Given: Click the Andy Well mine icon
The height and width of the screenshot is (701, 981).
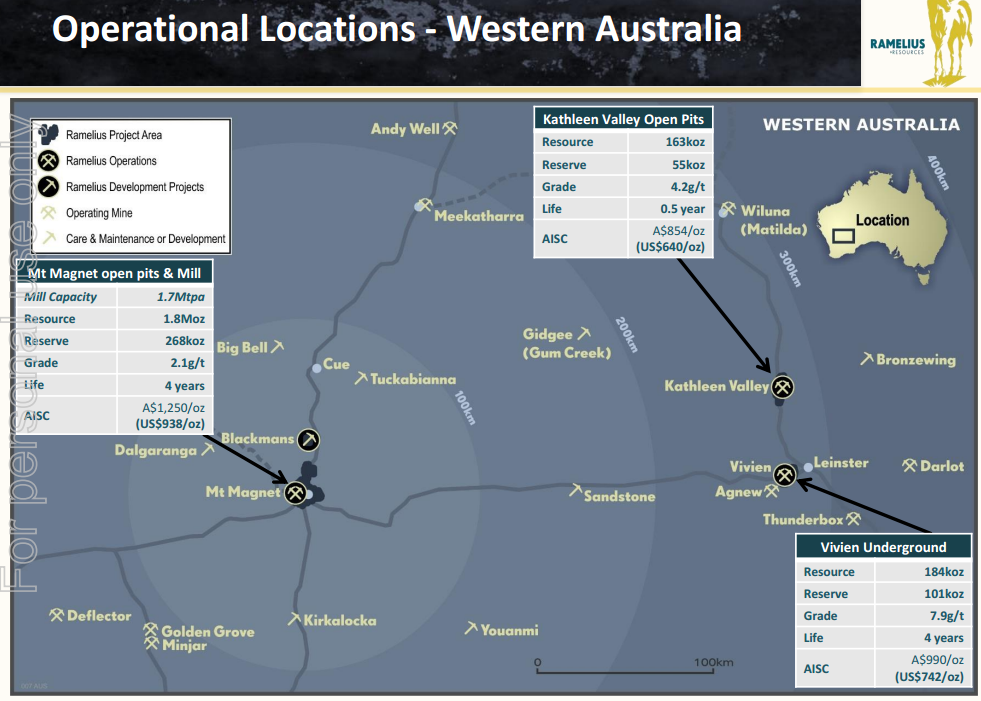Looking at the screenshot, I should click(450, 128).
